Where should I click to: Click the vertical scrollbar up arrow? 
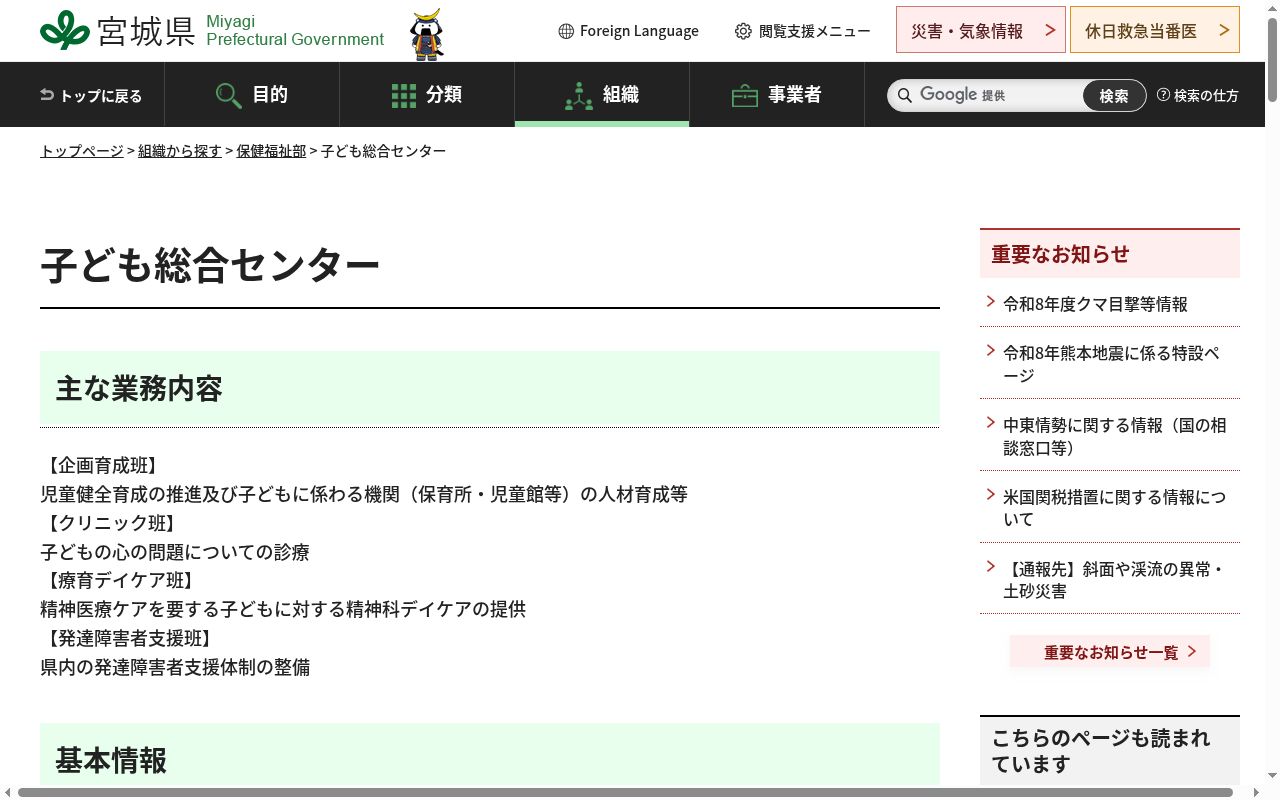click(x=1272, y=6)
